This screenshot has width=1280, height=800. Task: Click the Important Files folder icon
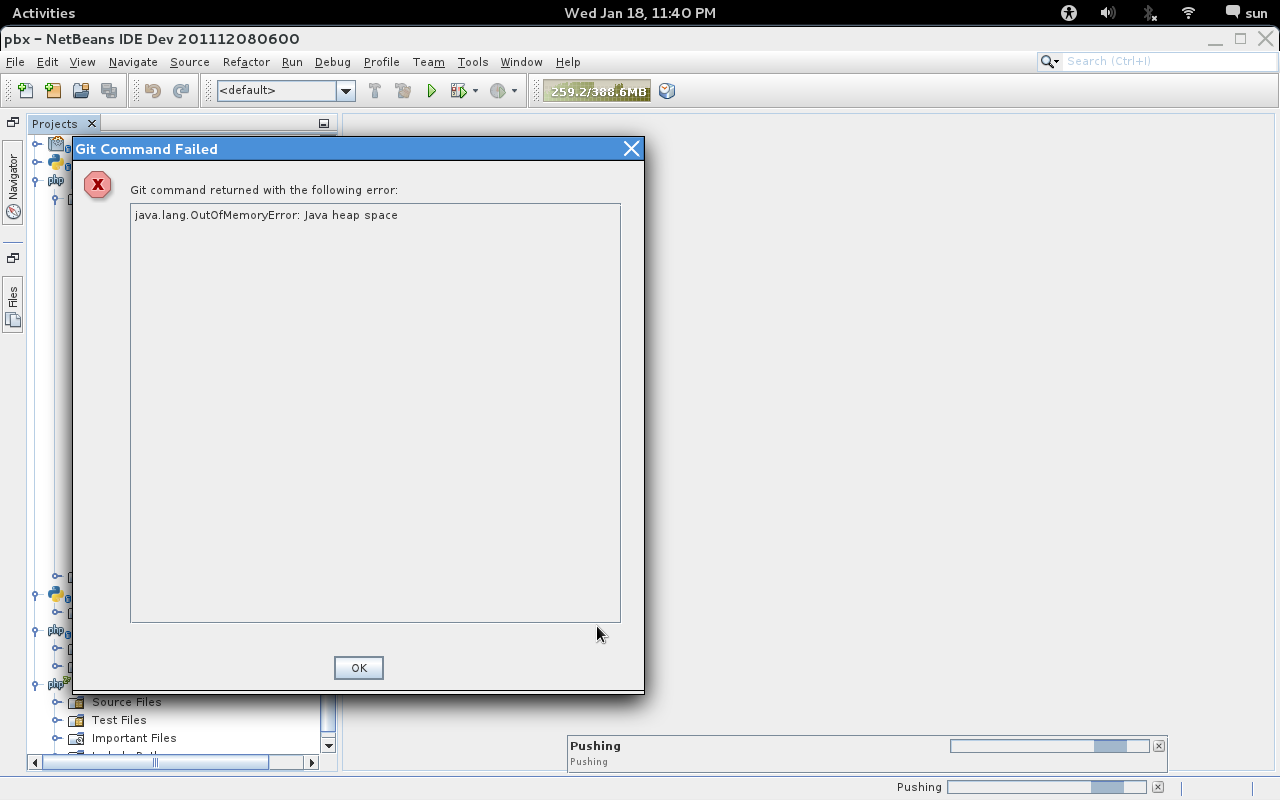(x=76, y=738)
